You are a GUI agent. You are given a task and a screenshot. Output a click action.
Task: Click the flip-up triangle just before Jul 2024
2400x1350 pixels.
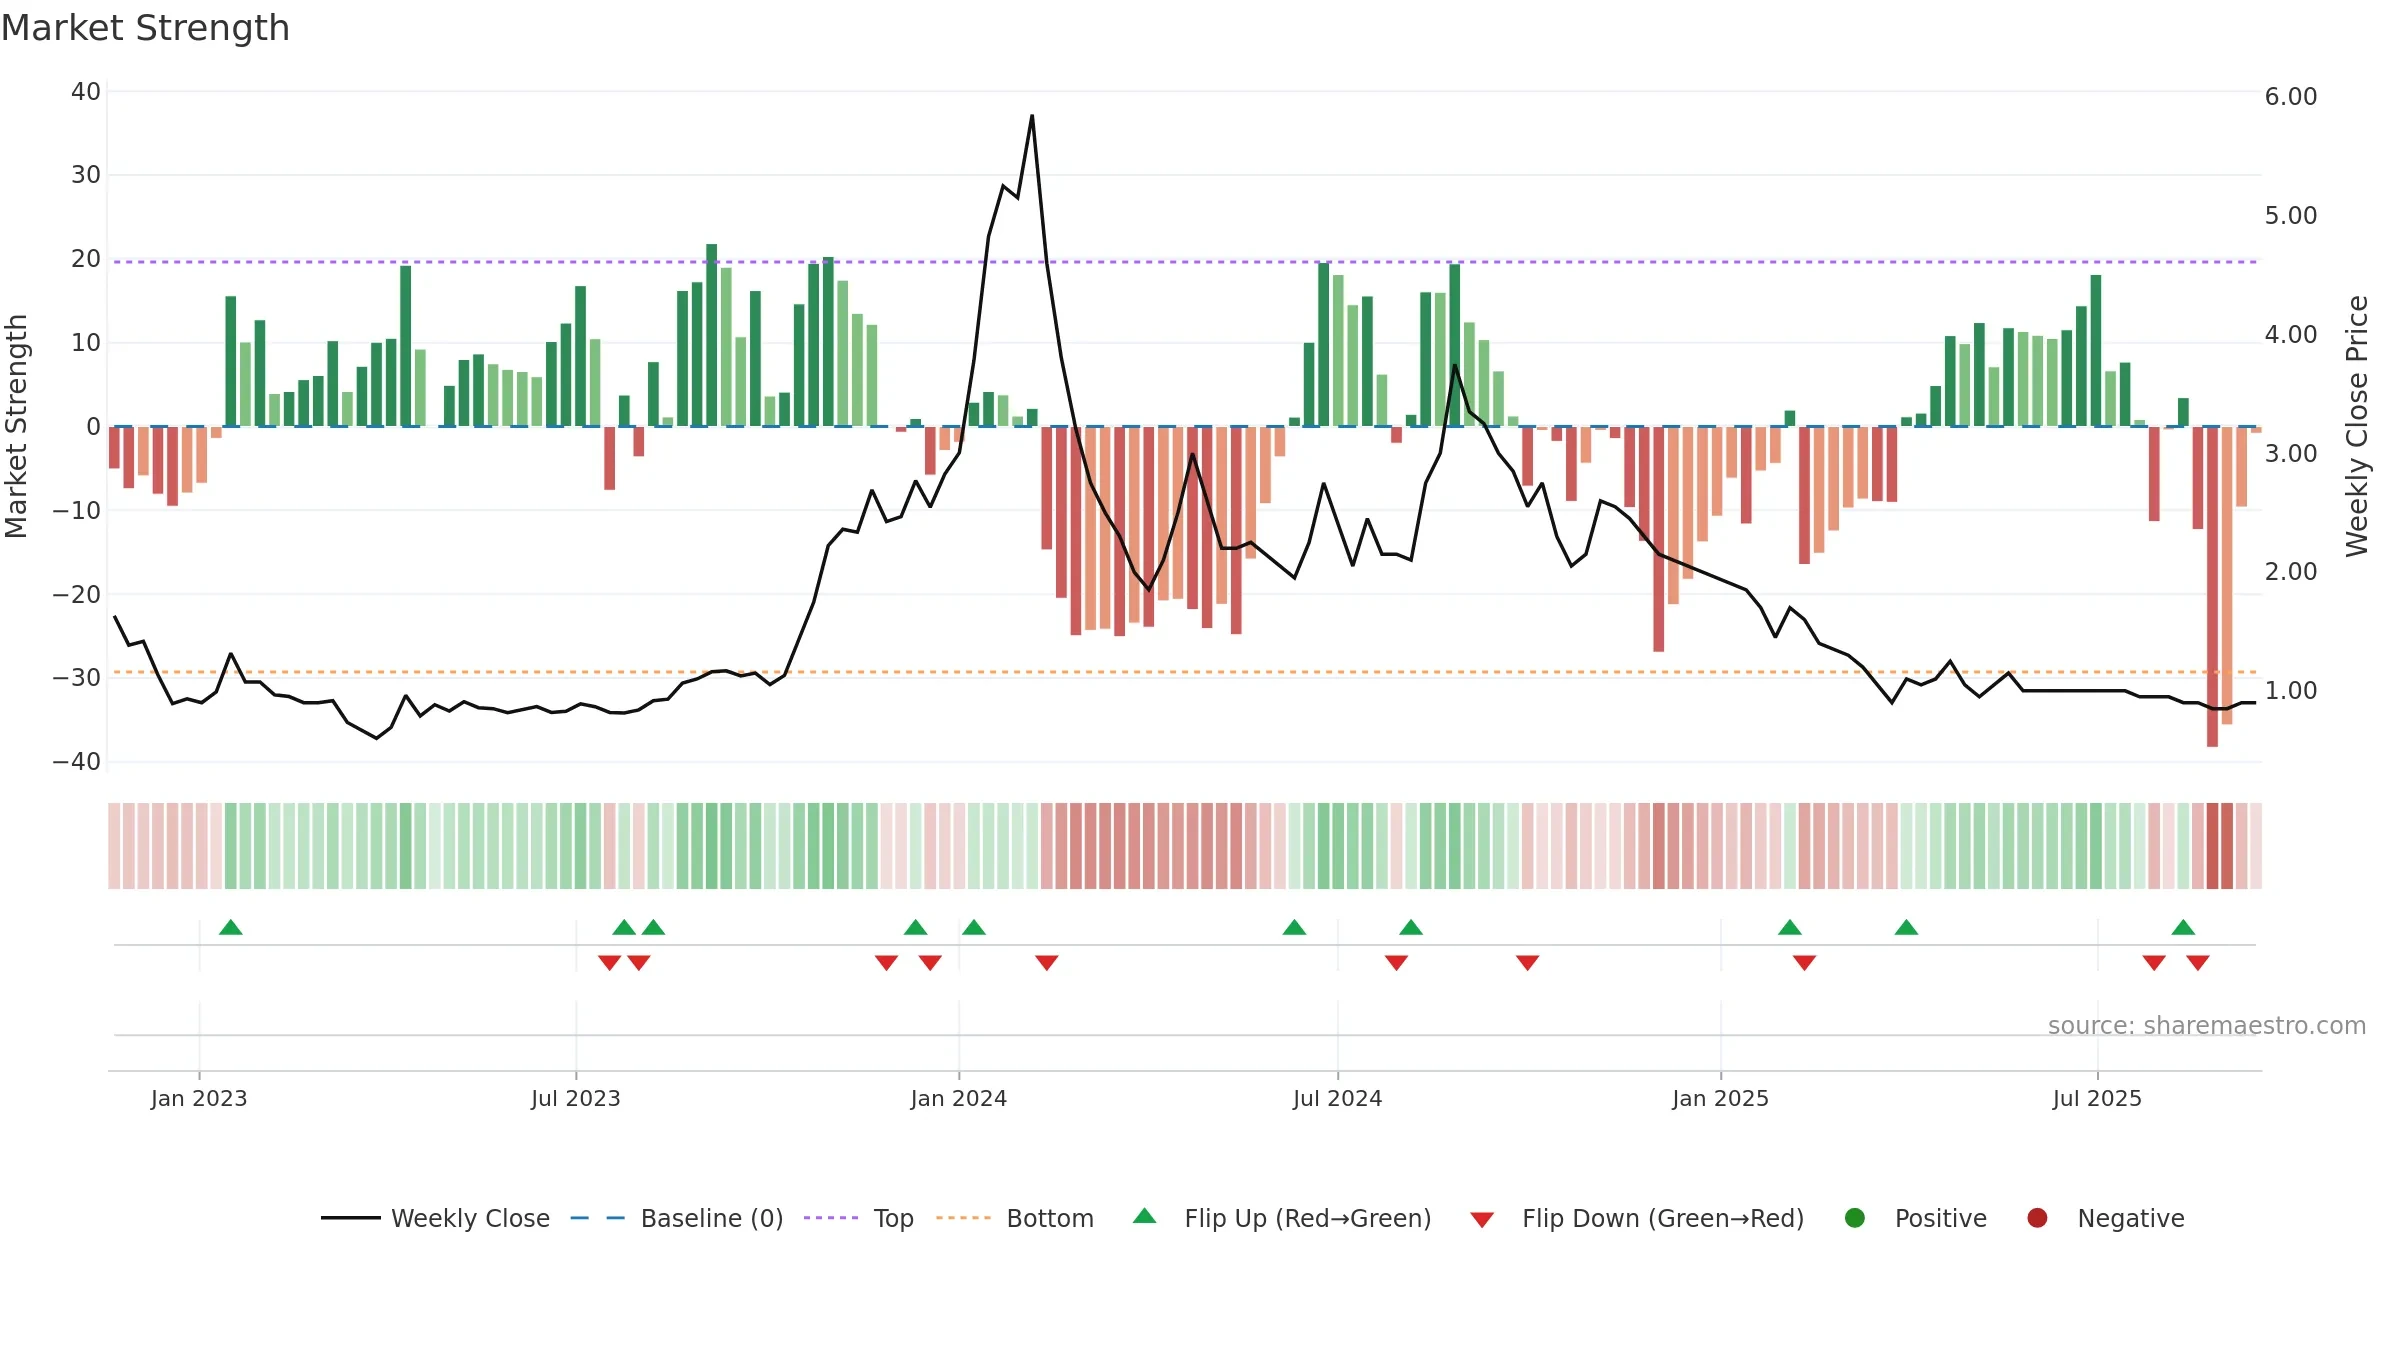[x=1294, y=927]
